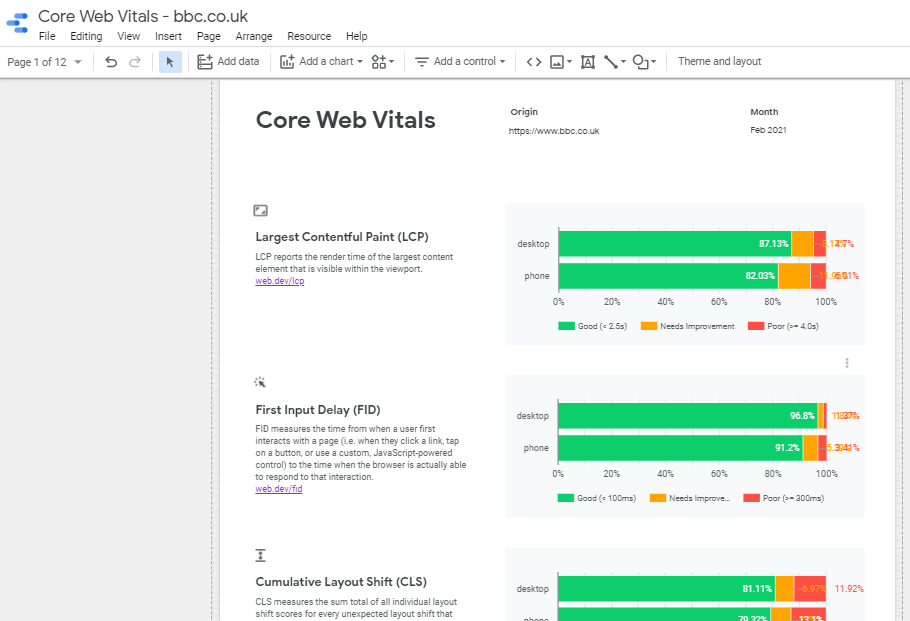Insert embed code using the </> tool
Screen dimensions: 910x621
click(533, 61)
